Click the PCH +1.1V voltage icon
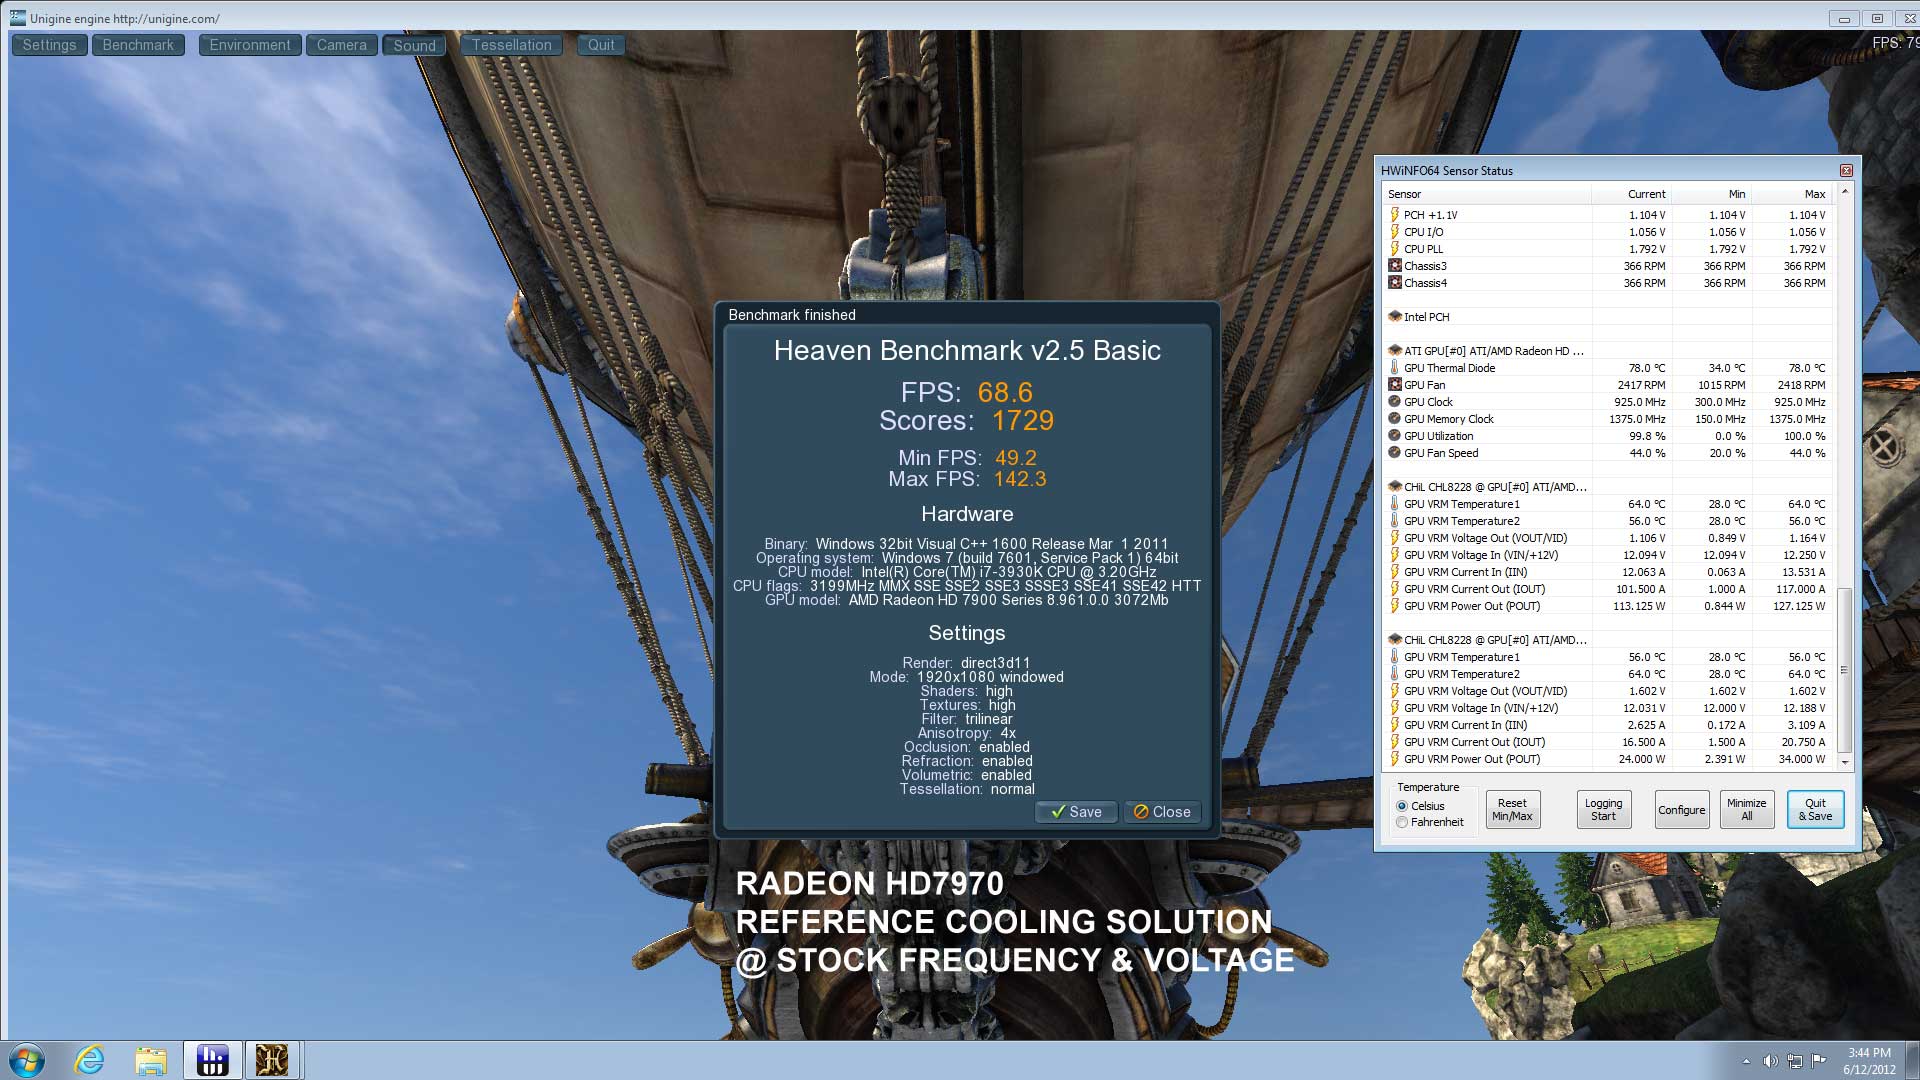1920x1080 pixels. point(1394,215)
